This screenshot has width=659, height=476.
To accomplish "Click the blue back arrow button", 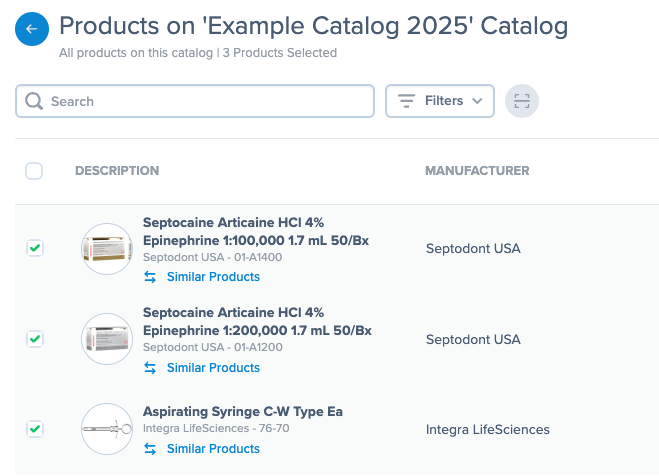I will [x=32, y=29].
